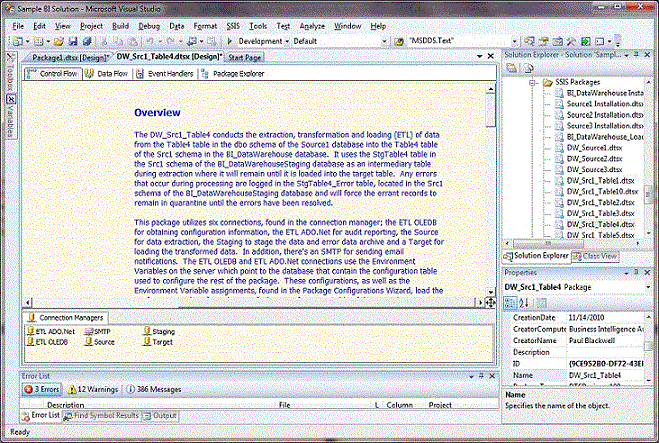Switch to the Data Flow tab

click(106, 74)
